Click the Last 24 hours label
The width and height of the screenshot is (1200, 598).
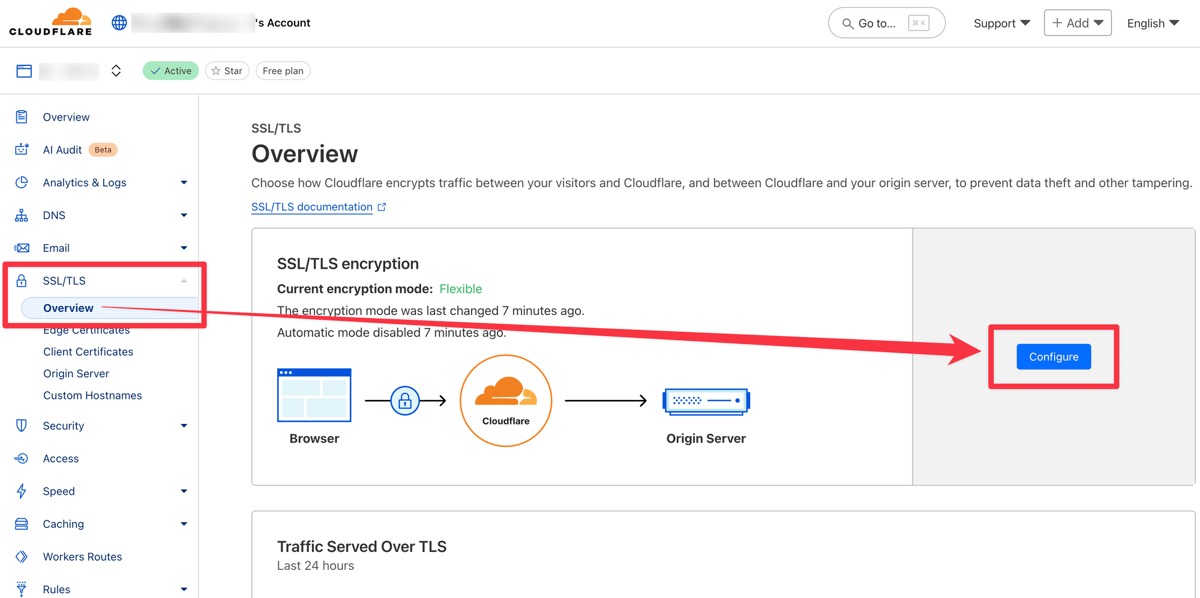(315, 566)
